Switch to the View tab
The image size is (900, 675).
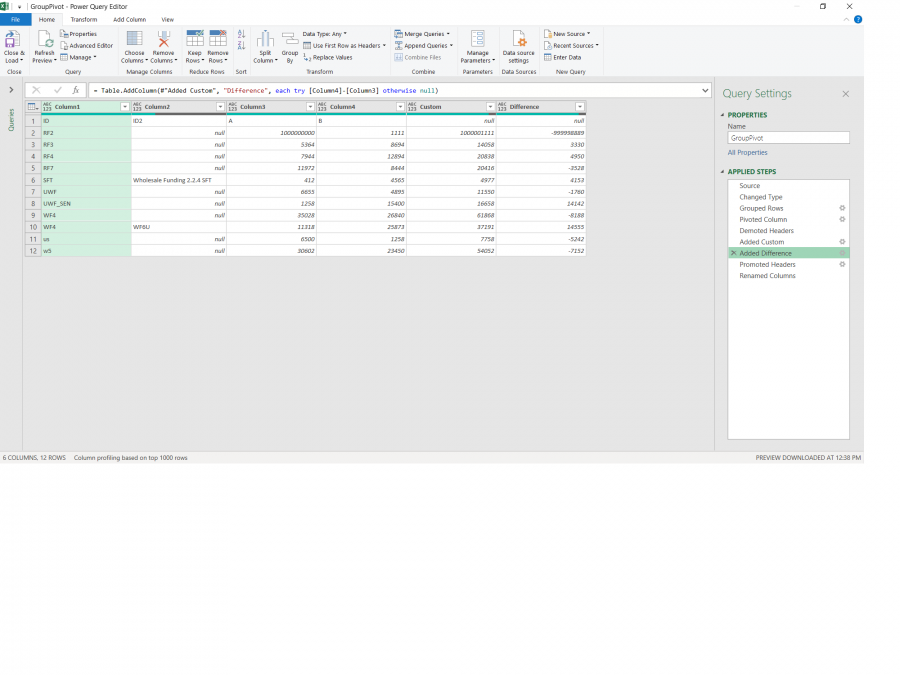(168, 20)
